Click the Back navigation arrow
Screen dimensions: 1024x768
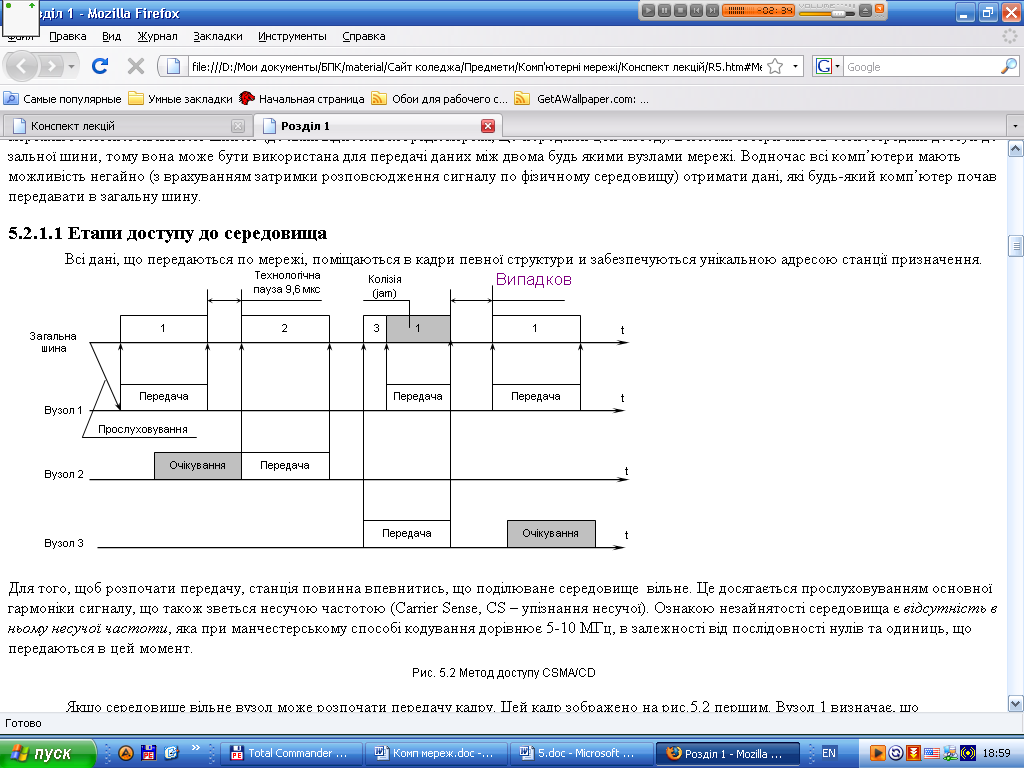[x=21, y=66]
